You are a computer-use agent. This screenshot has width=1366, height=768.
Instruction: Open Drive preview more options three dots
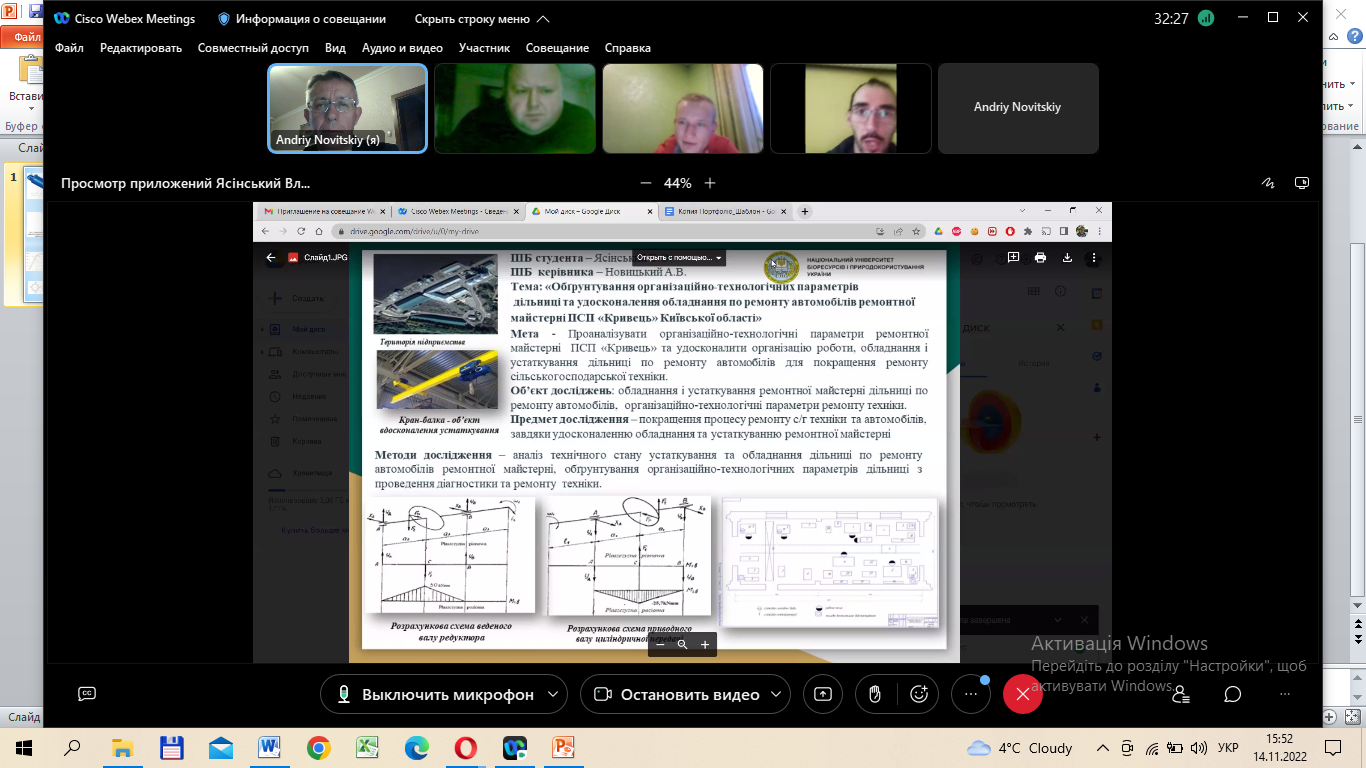pos(1095,257)
